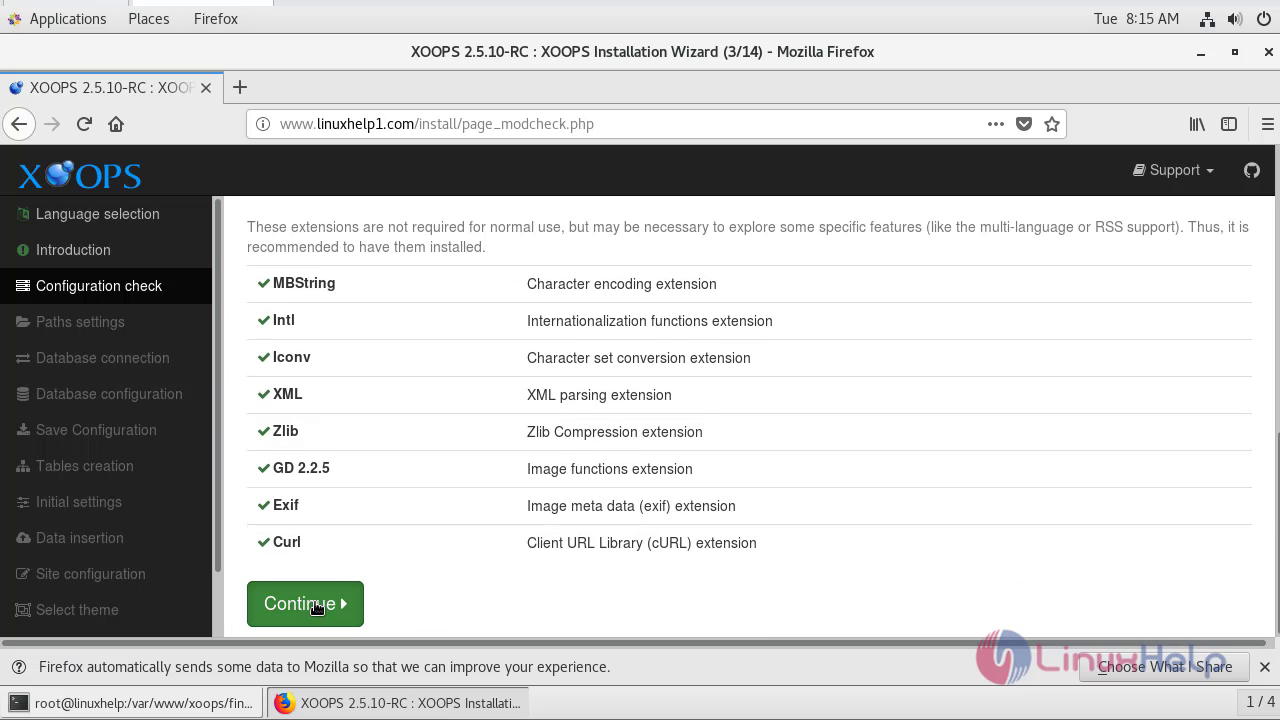Viewport: 1280px width, 720px height.
Task: Click the green check next to Exif
Action: click(x=264, y=505)
